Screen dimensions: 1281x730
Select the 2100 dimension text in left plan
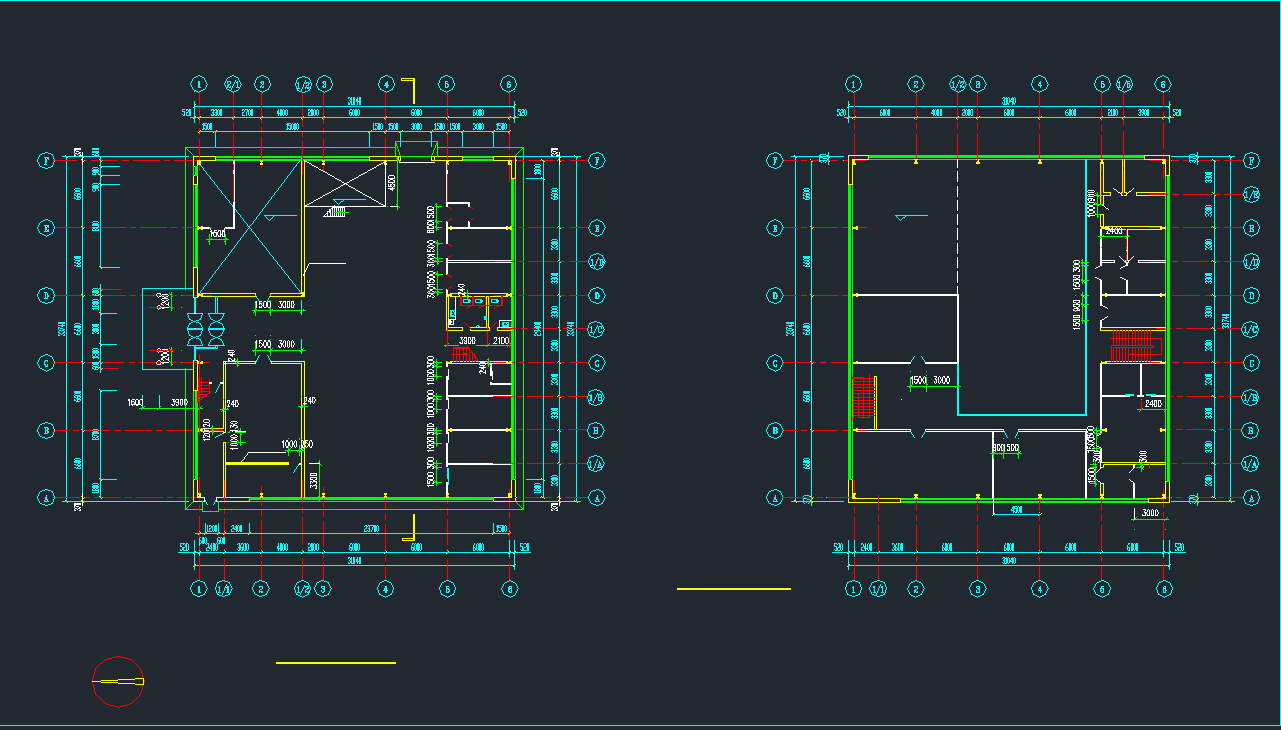tap(501, 342)
